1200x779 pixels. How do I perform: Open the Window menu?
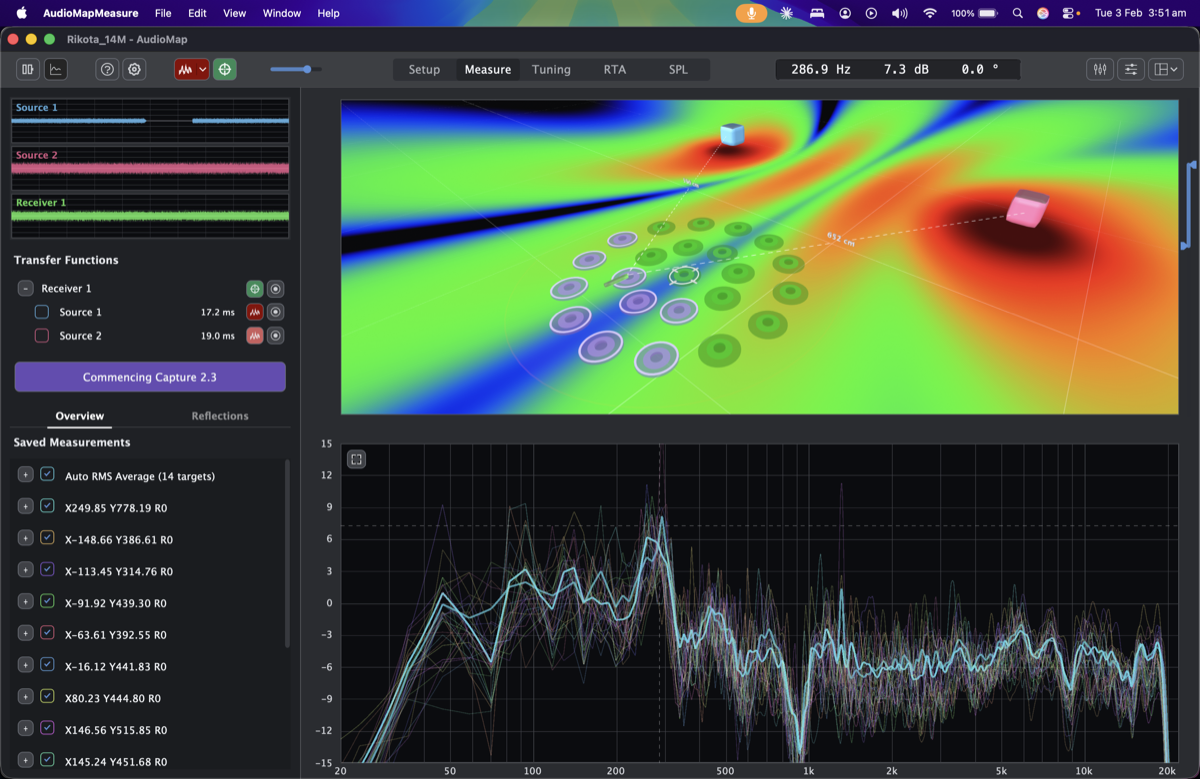pyautogui.click(x=282, y=13)
